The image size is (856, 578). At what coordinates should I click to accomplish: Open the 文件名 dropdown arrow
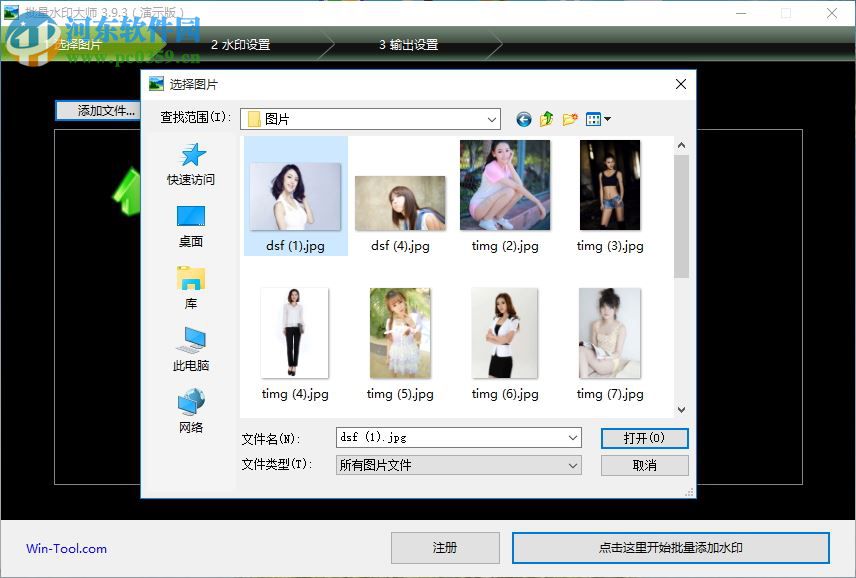tap(573, 437)
